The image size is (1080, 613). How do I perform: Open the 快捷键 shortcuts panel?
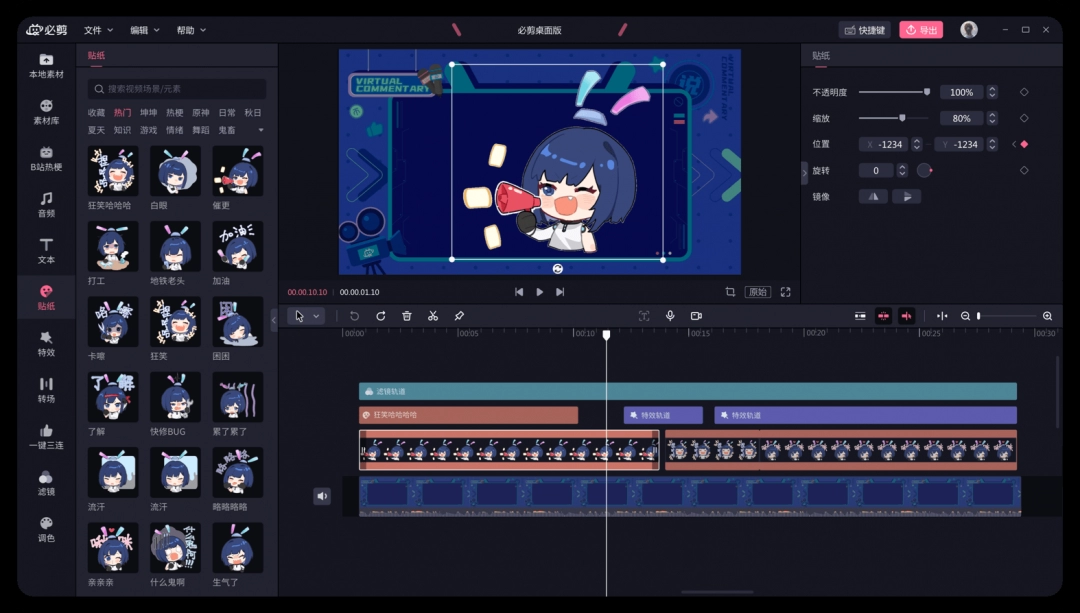click(866, 29)
